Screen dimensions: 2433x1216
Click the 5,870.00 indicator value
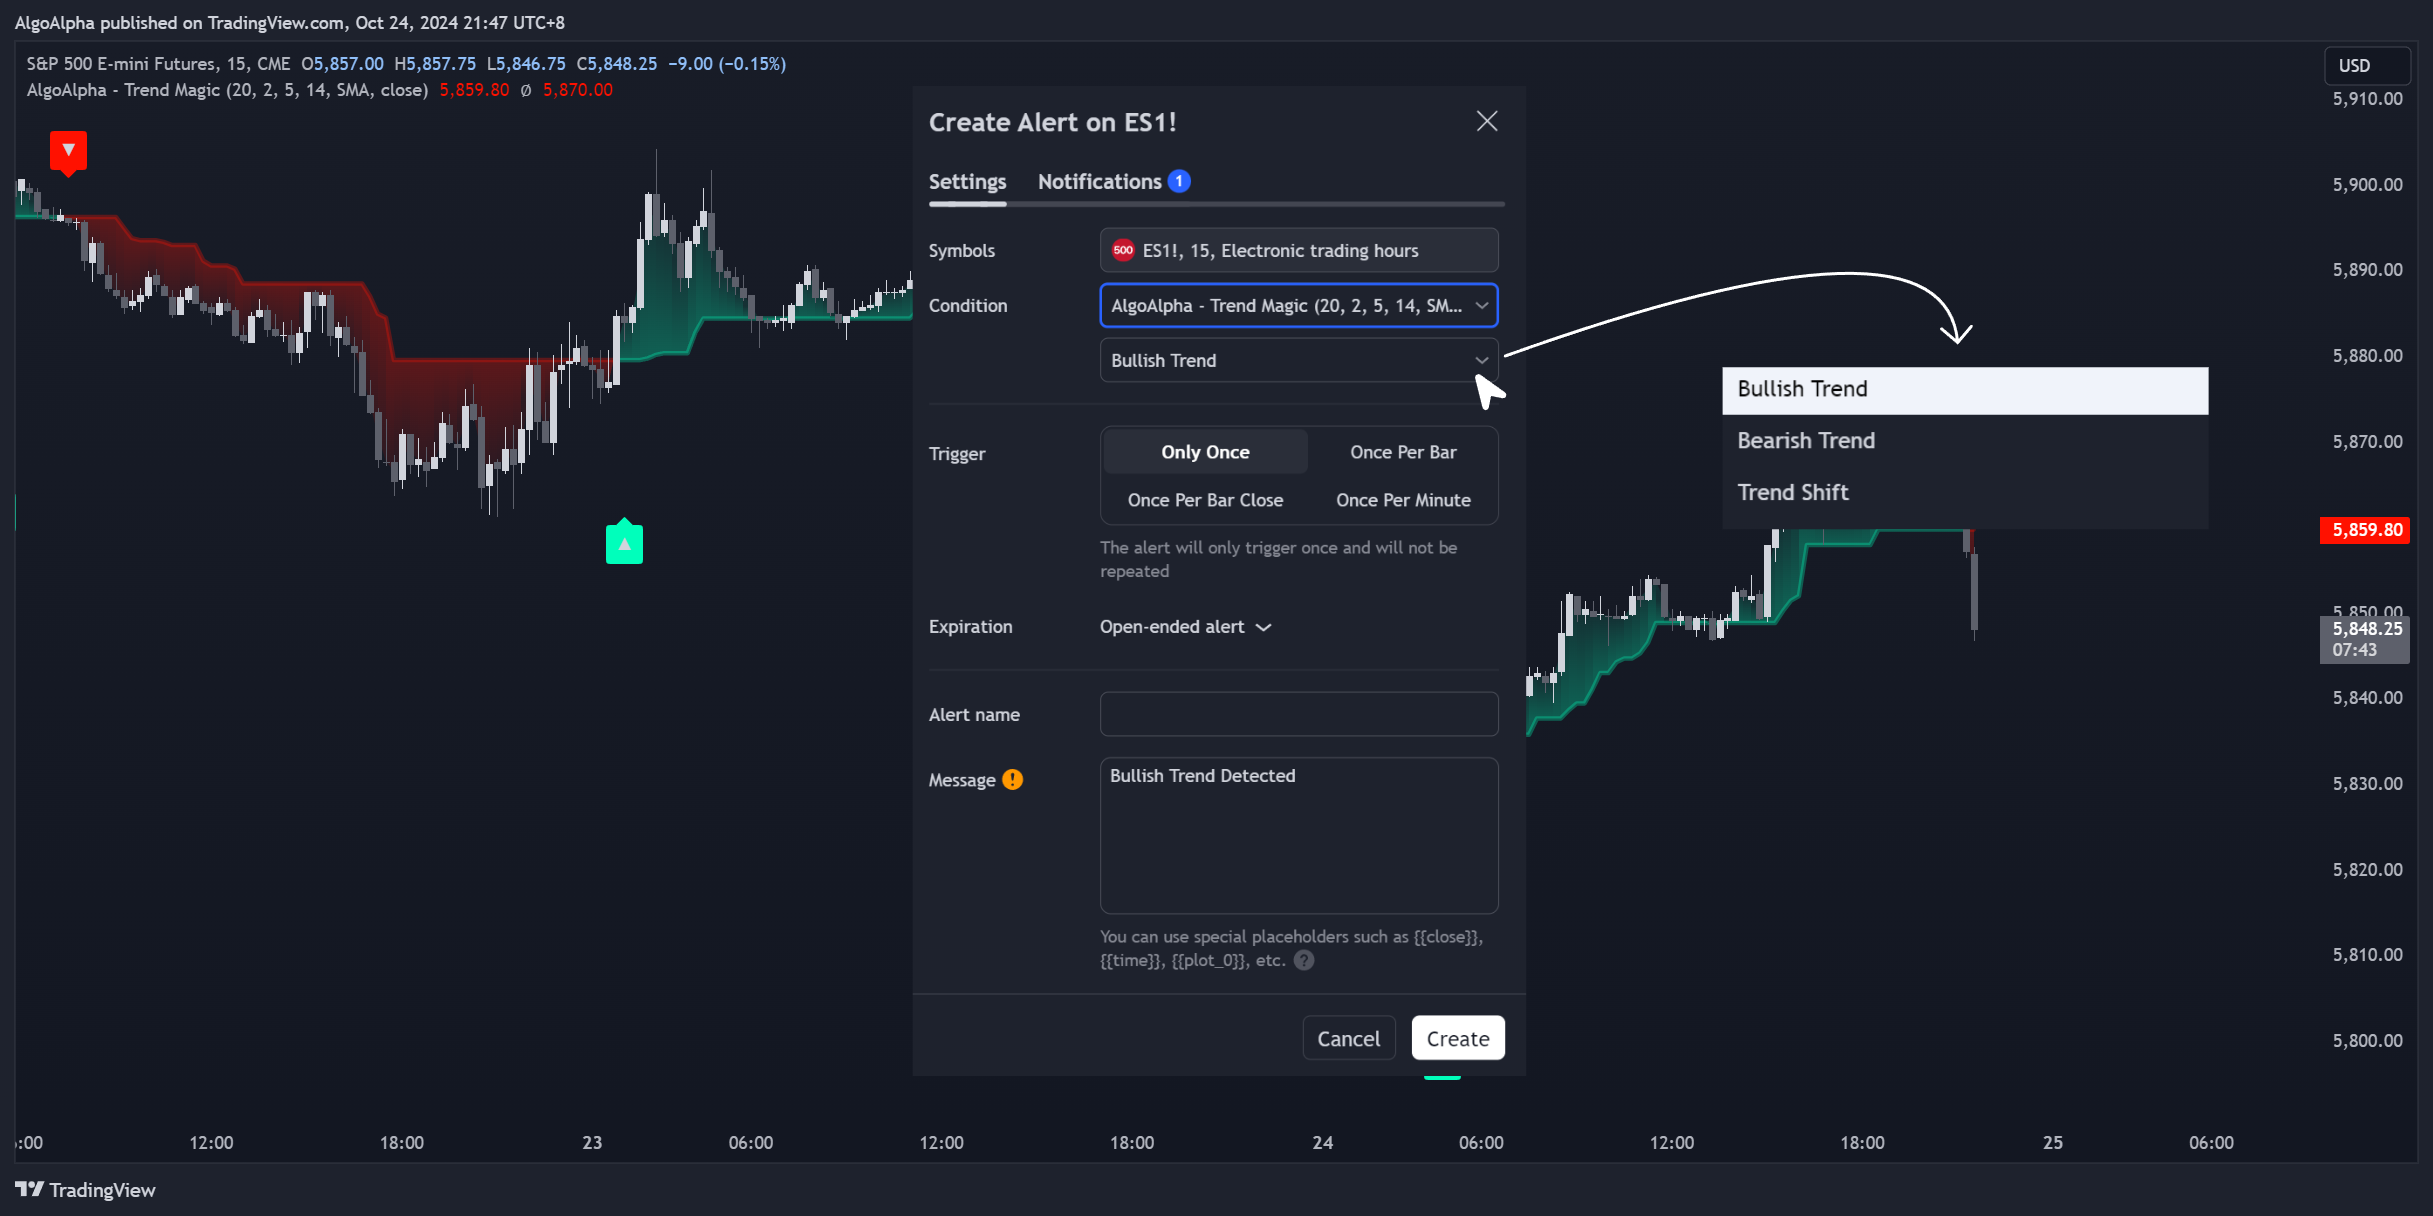coord(578,90)
